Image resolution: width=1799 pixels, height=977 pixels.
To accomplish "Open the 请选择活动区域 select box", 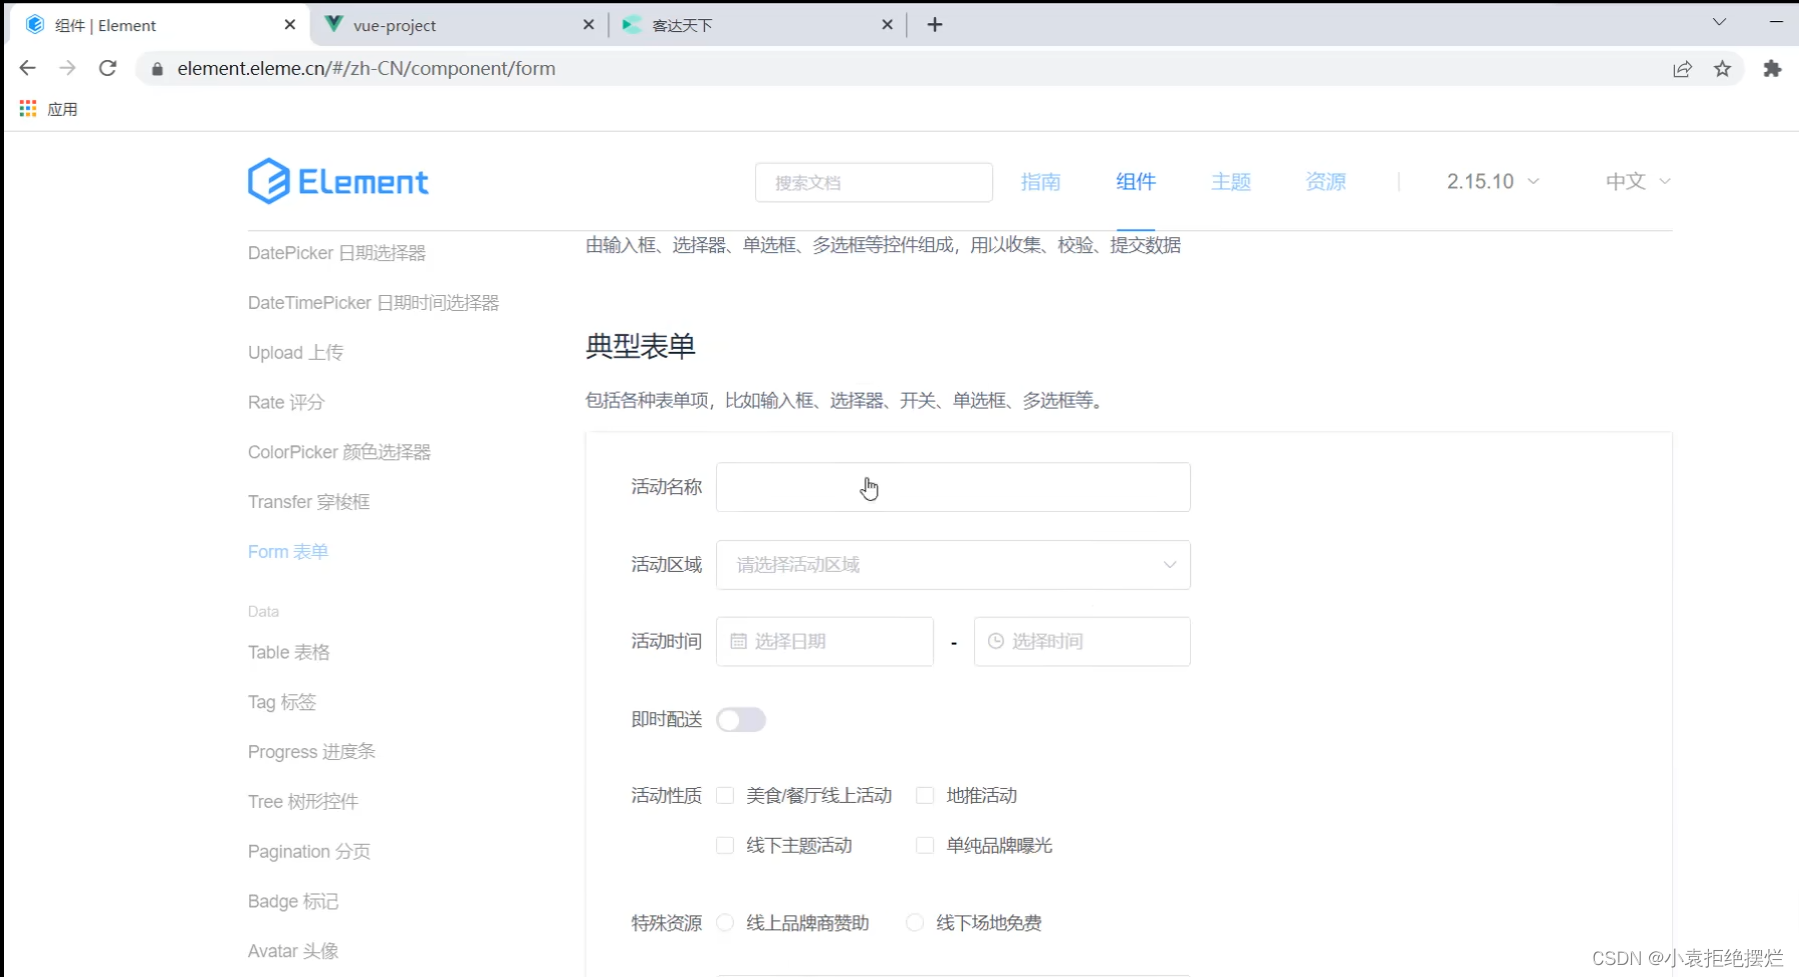I will [x=953, y=565].
